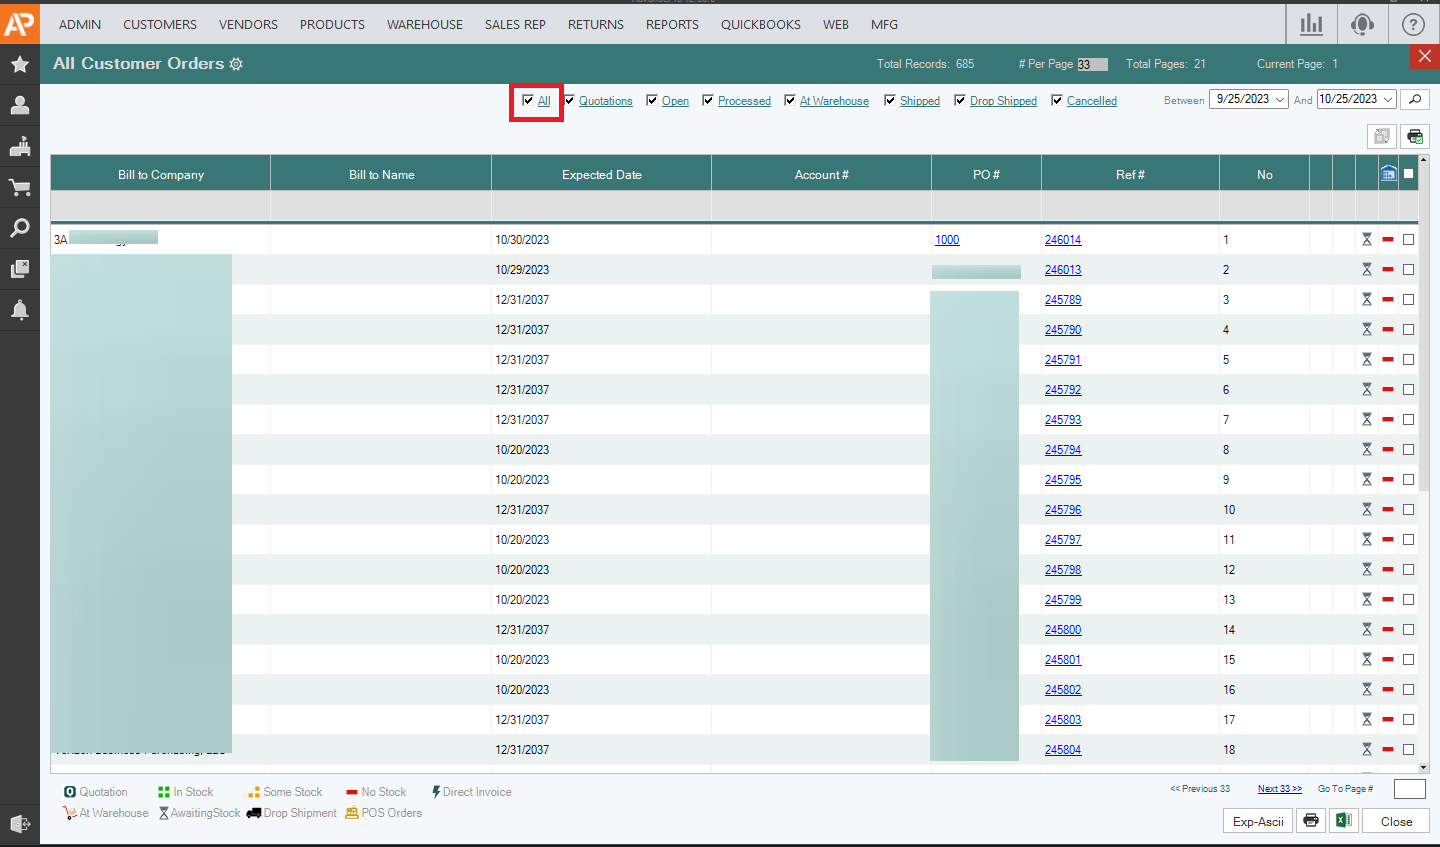1440x847 pixels.
Task: Uncheck the Quotations filter checkbox
Action: 569,100
